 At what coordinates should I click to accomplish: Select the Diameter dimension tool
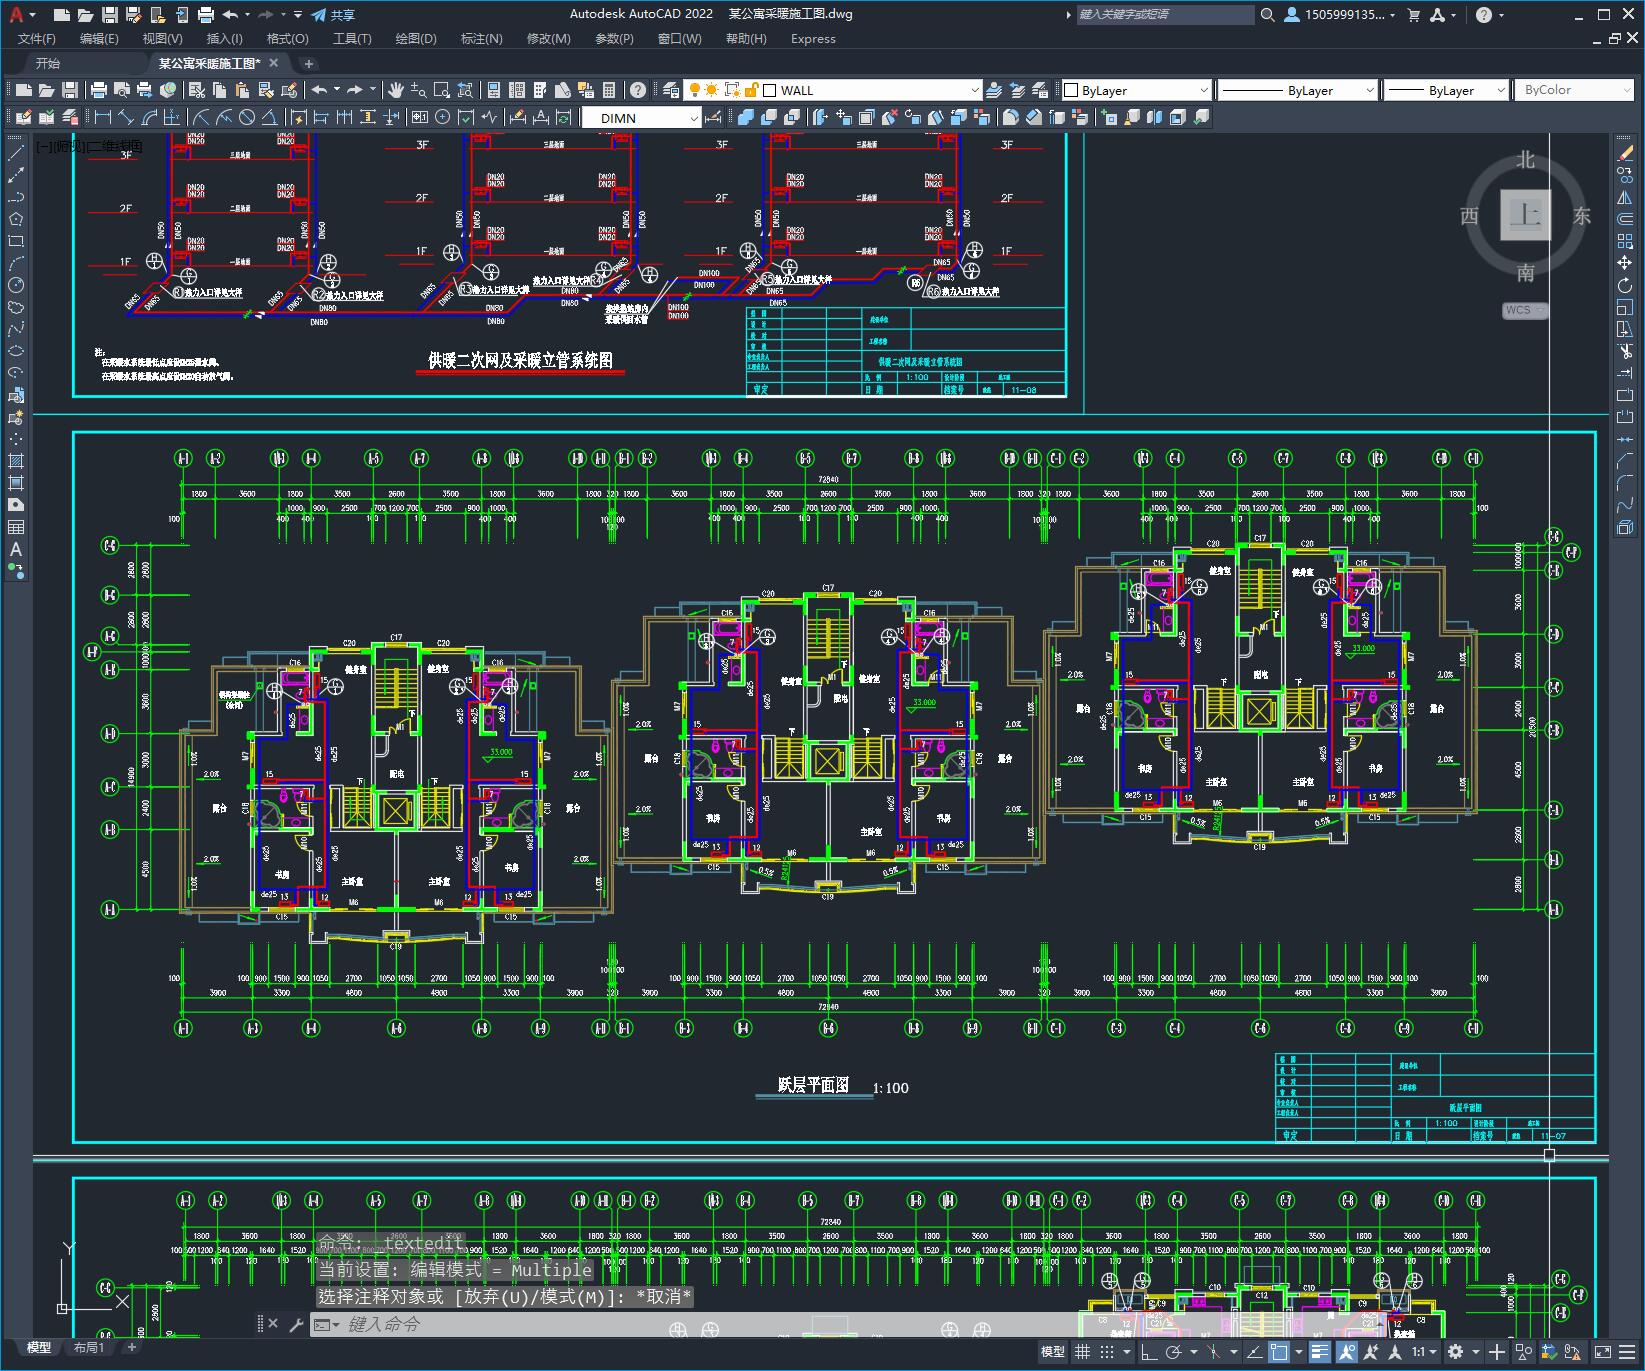247,118
